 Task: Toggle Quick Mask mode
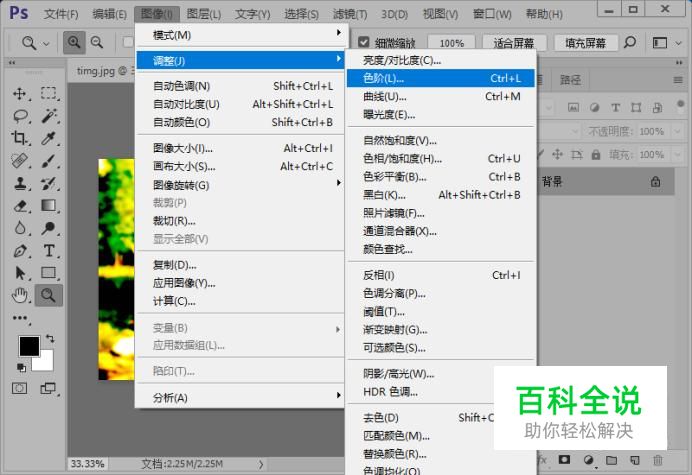coord(19,388)
